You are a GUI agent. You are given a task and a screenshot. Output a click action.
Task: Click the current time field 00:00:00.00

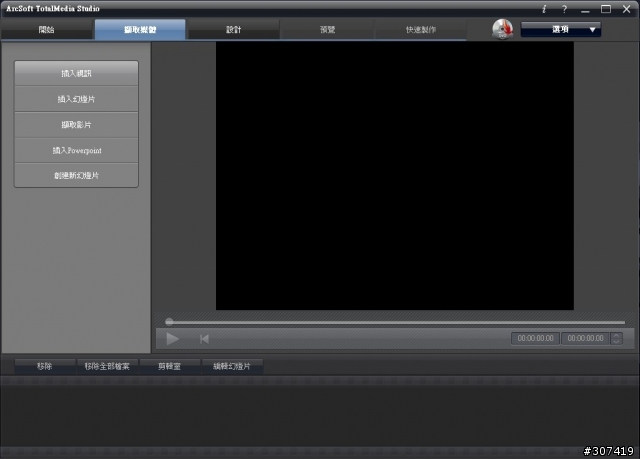(536, 338)
